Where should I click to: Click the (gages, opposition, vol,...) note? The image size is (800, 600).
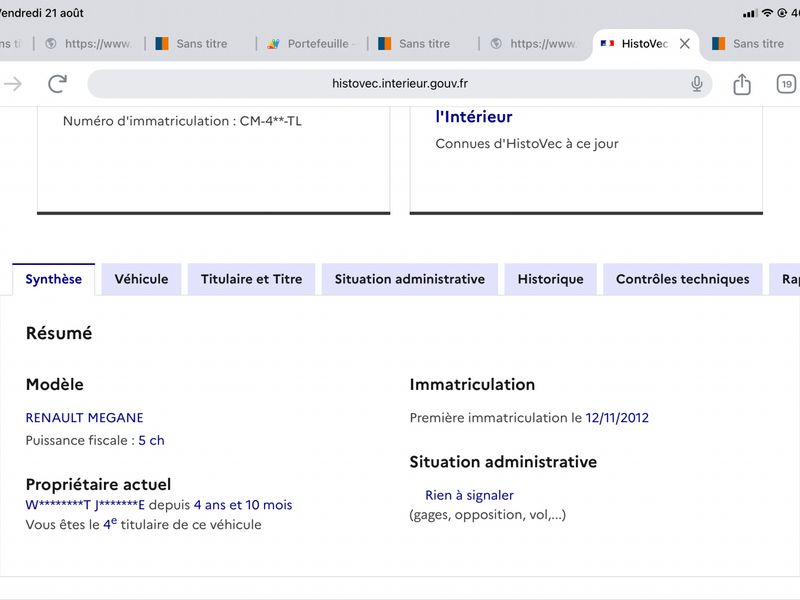tap(488, 515)
